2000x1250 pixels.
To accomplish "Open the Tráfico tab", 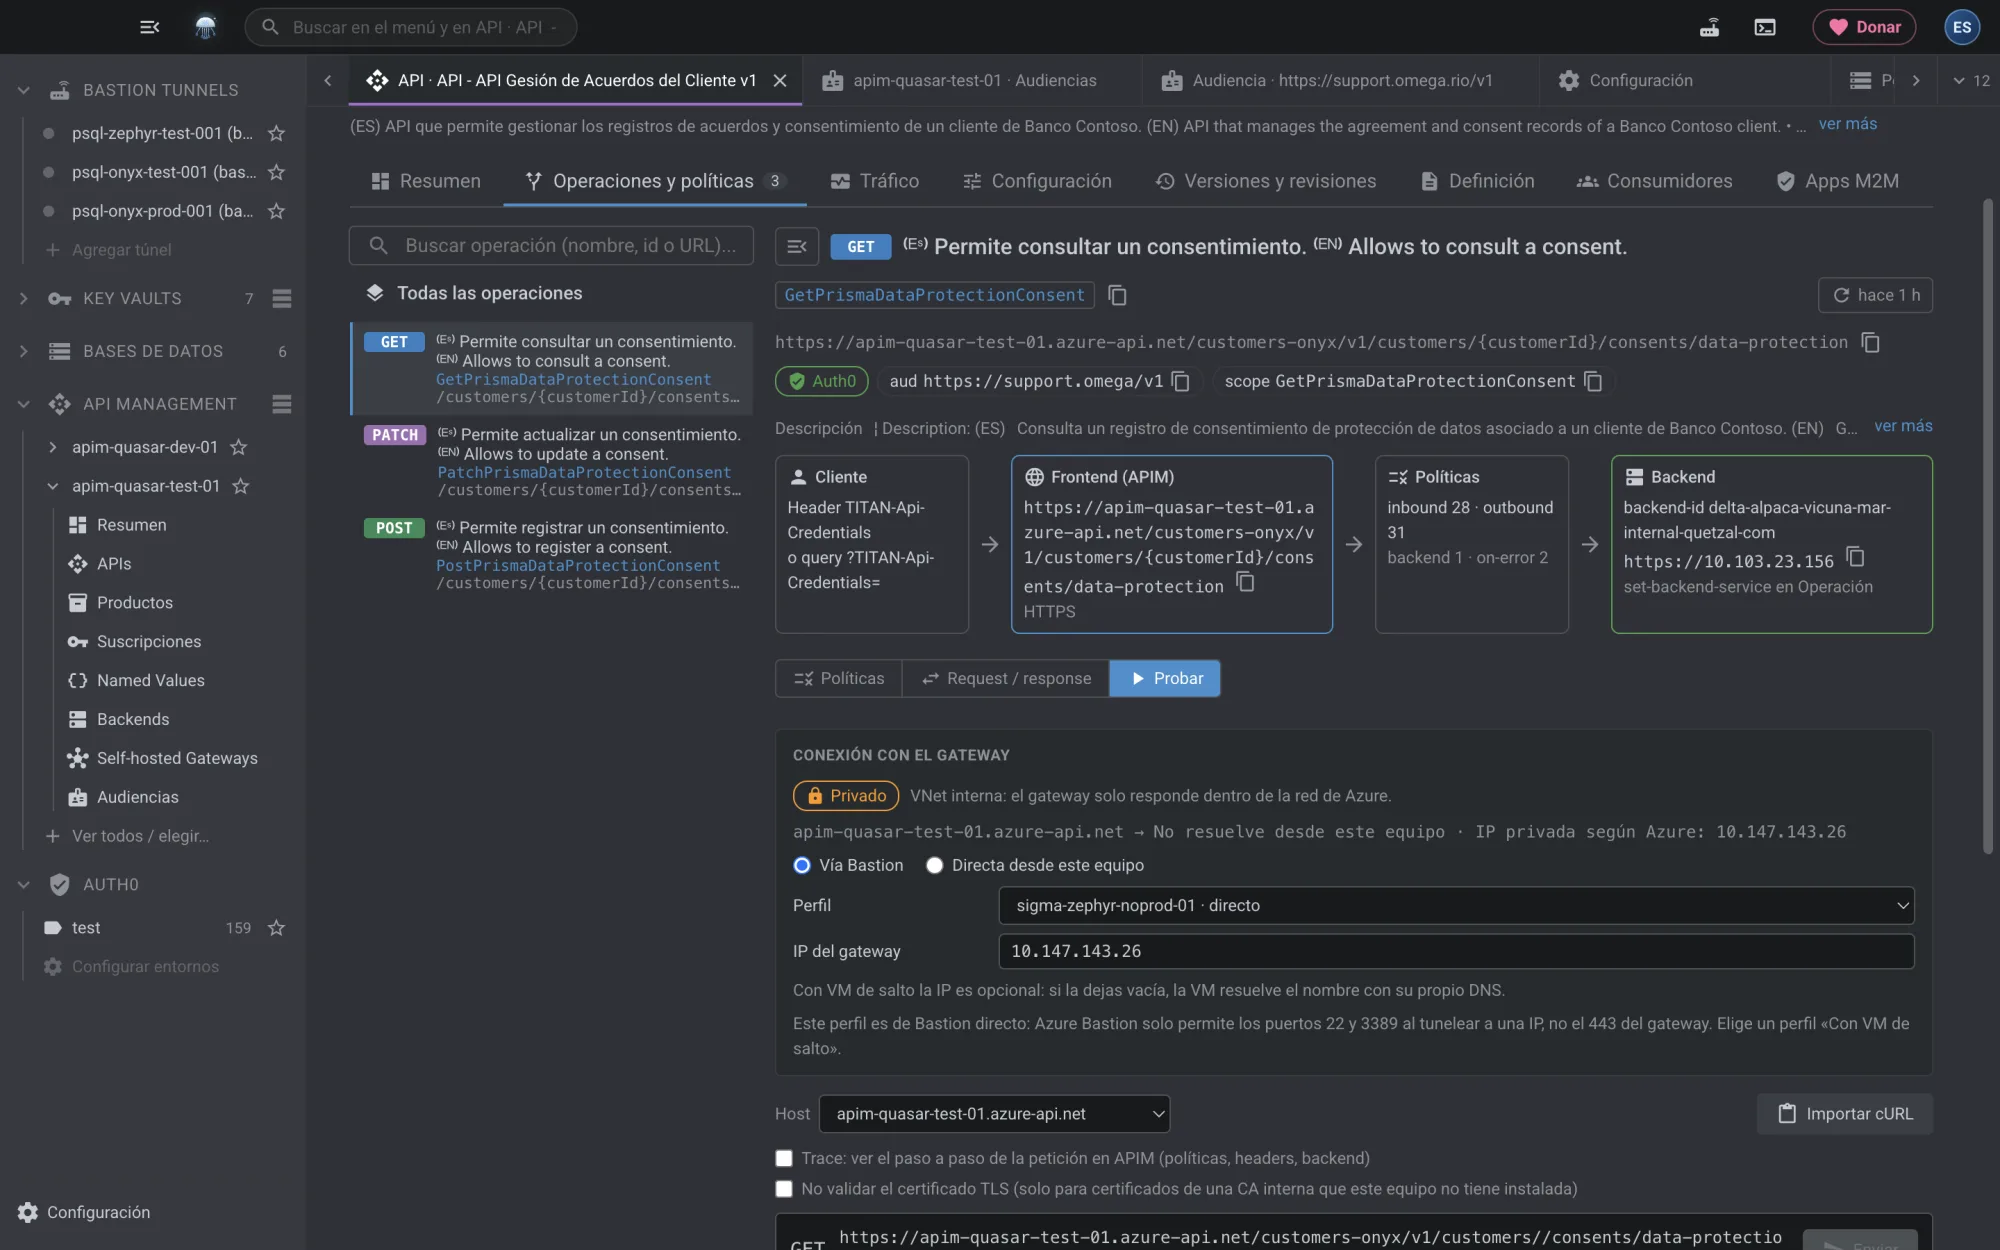I will tap(875, 181).
